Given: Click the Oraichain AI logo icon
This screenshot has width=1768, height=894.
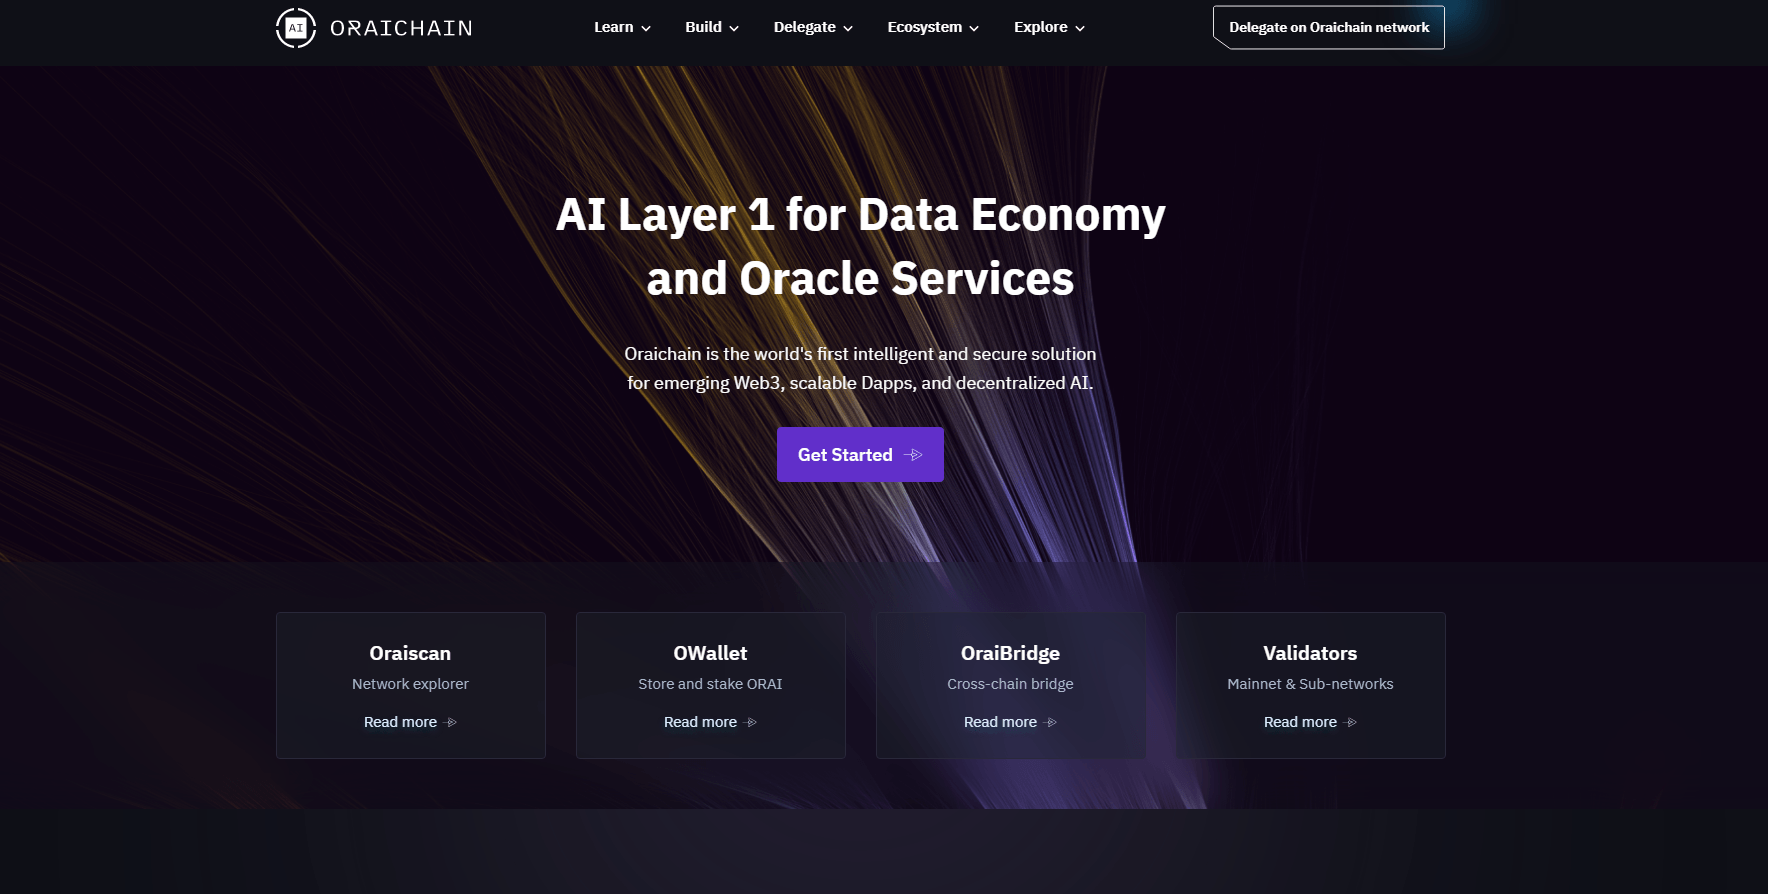Looking at the screenshot, I should (296, 28).
